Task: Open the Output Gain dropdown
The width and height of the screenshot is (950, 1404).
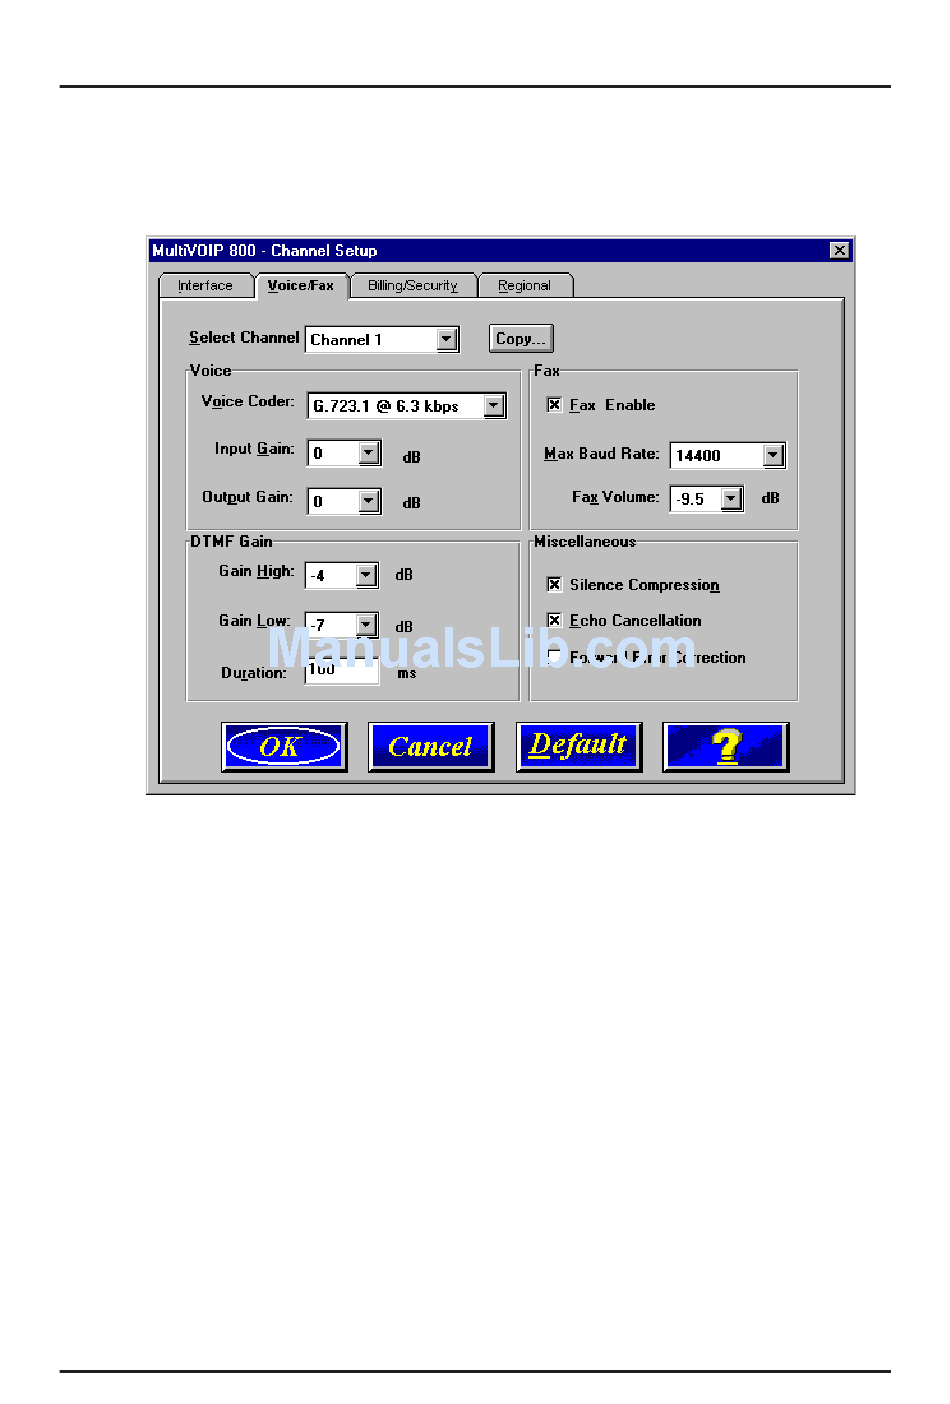Action: (369, 501)
